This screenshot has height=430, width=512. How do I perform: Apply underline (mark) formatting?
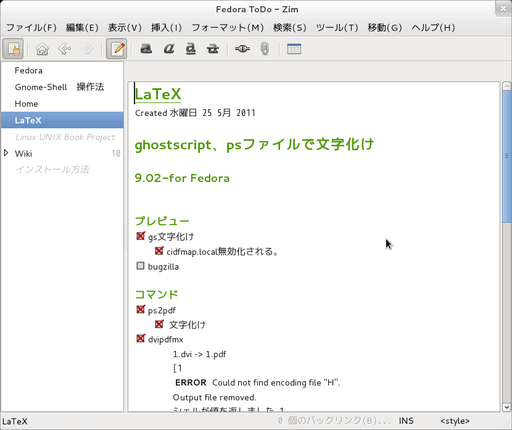pyautogui.click(x=191, y=49)
